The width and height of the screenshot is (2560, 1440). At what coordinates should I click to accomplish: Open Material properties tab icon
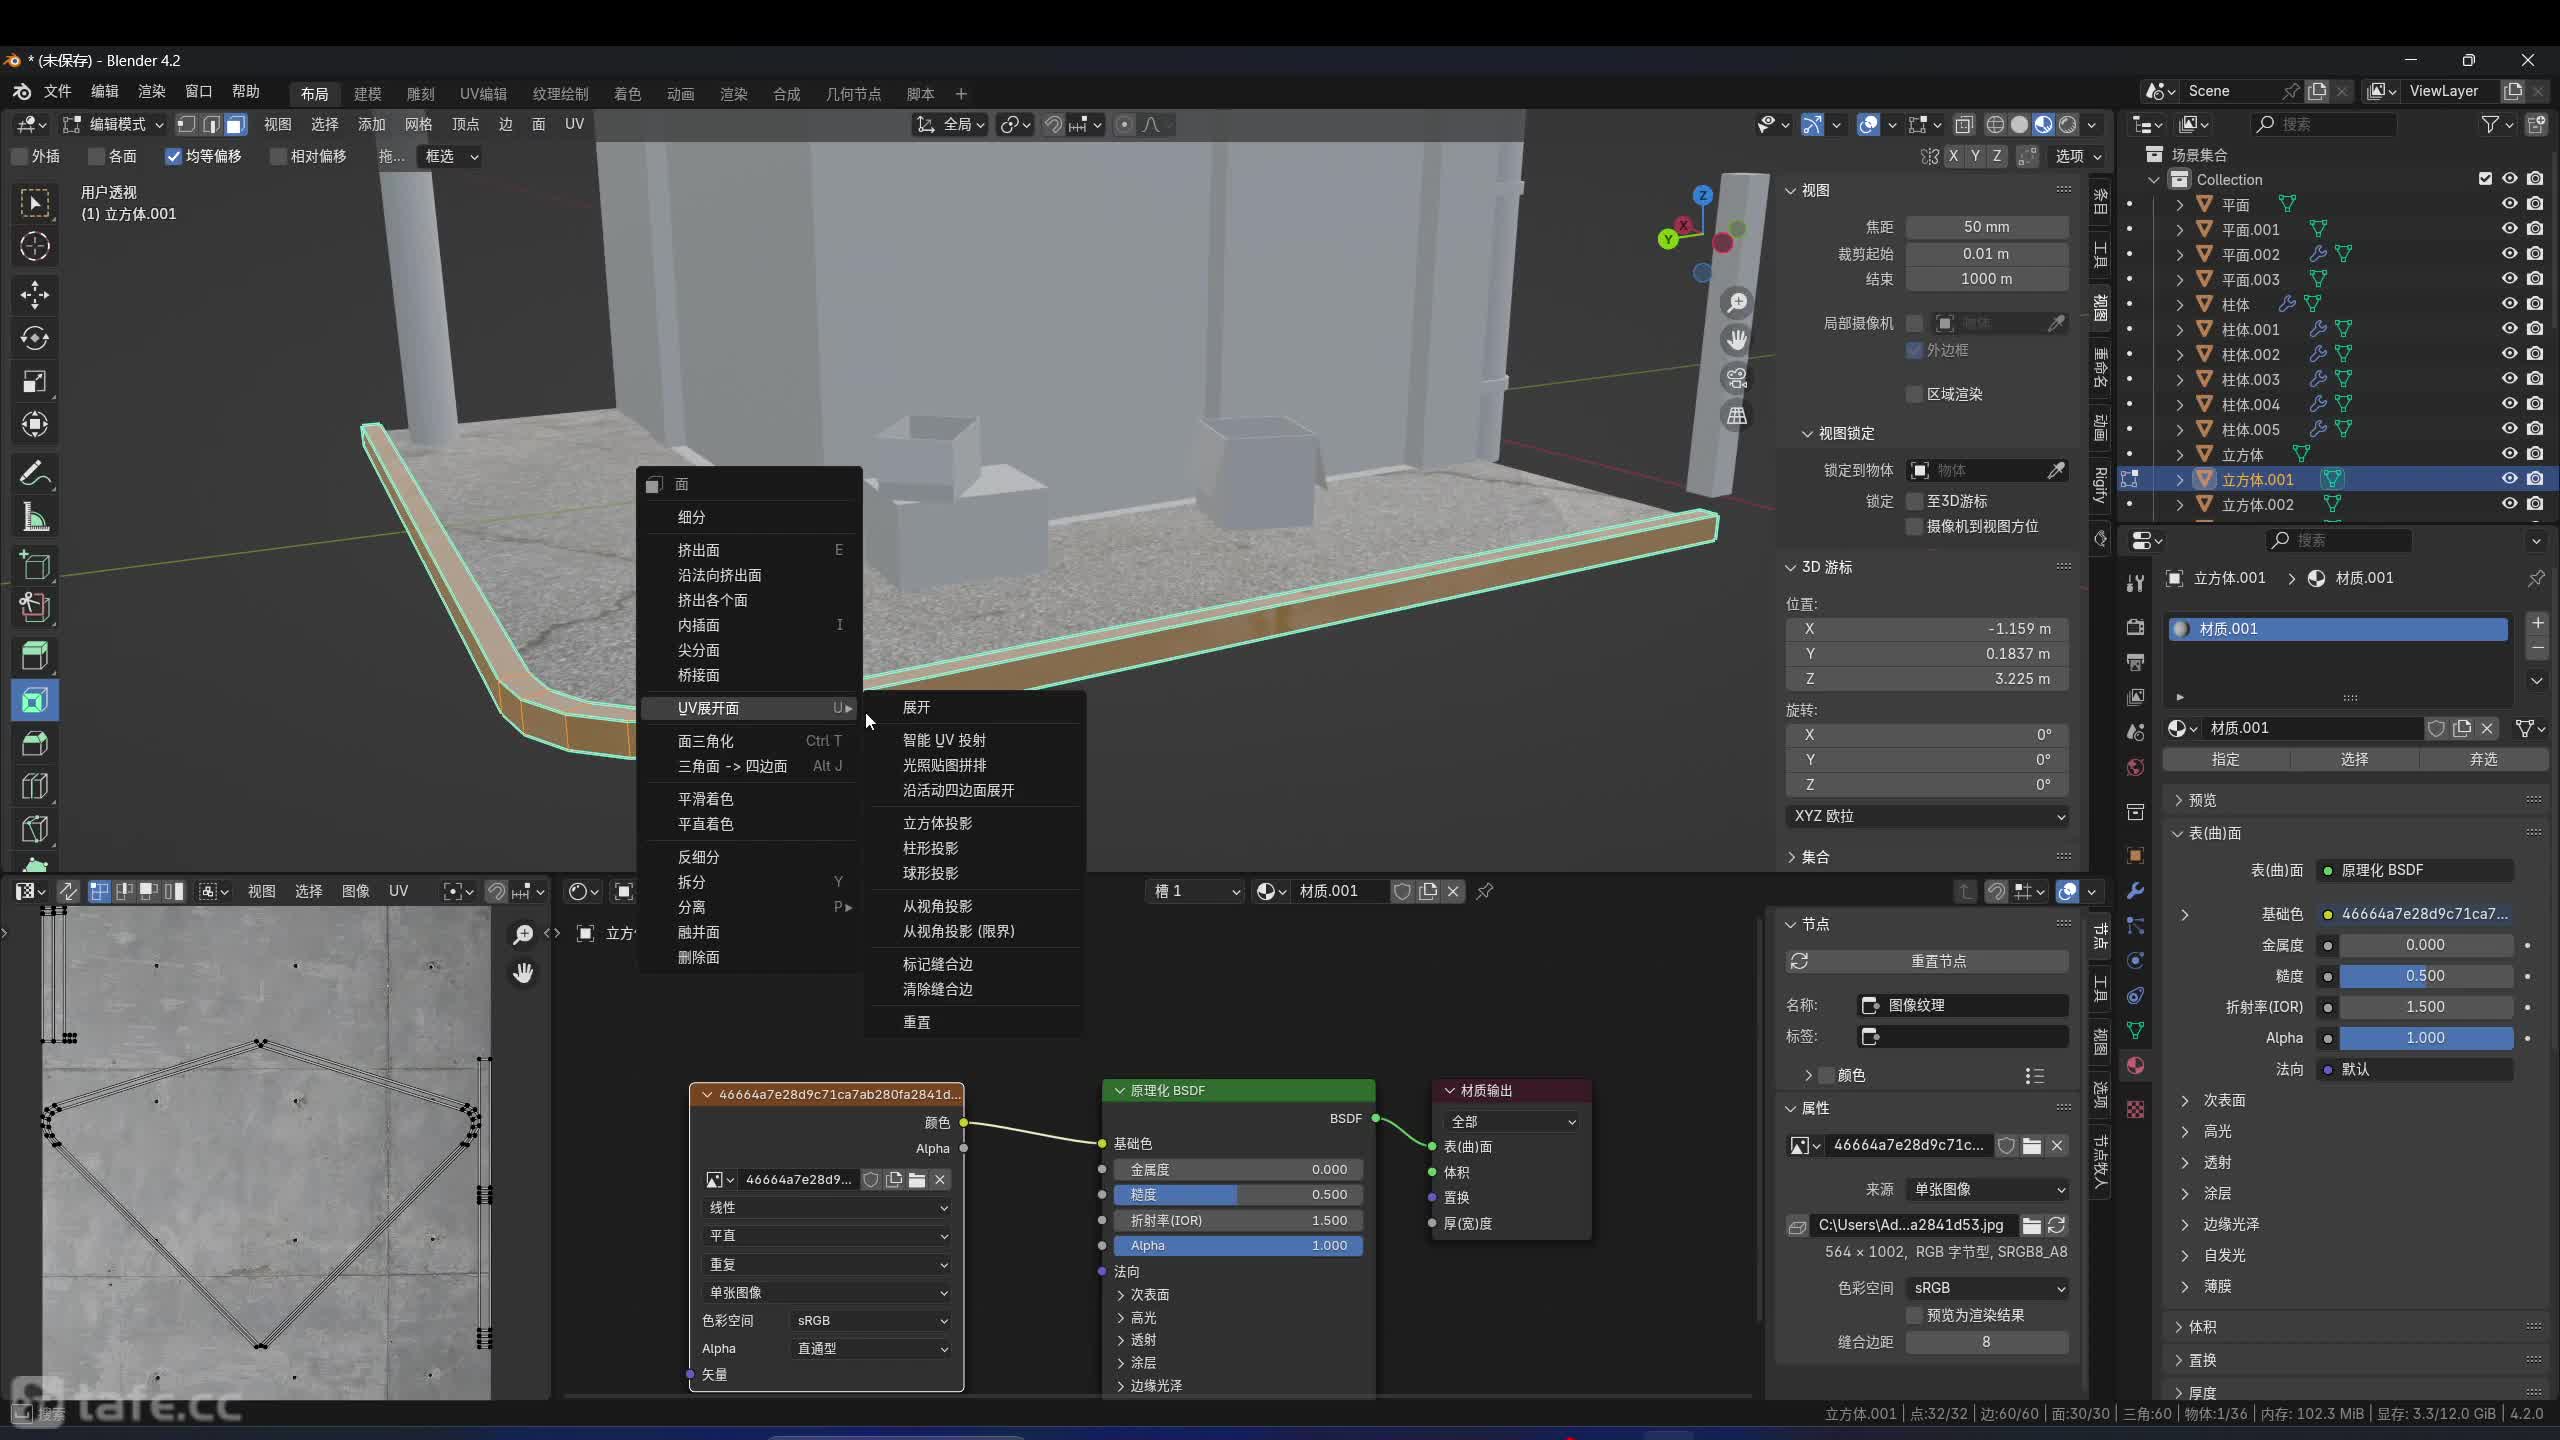2135,1066
